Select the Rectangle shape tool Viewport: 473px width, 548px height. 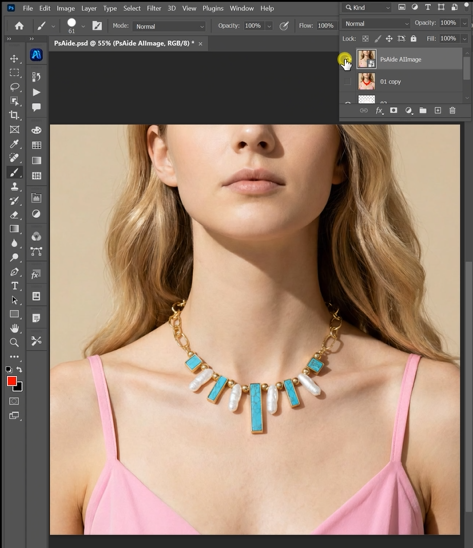(x=14, y=314)
